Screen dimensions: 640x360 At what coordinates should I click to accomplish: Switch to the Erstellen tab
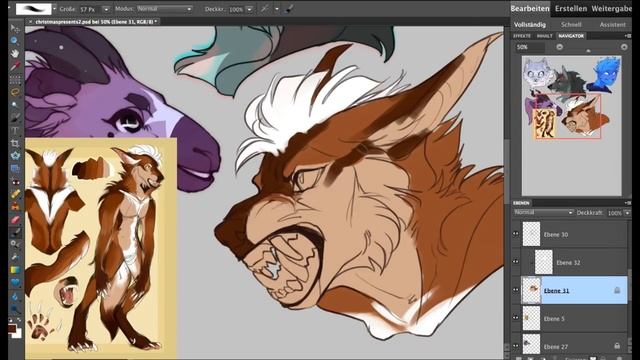(x=571, y=8)
